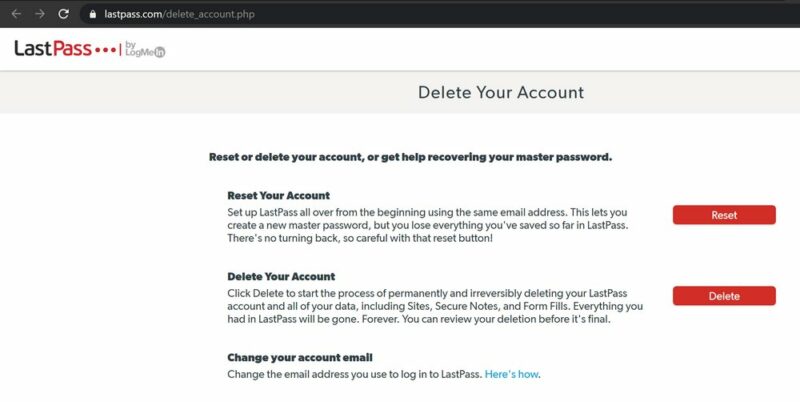The image size is (800, 402).
Task: Click the browser forward arrow
Action: click(39, 15)
